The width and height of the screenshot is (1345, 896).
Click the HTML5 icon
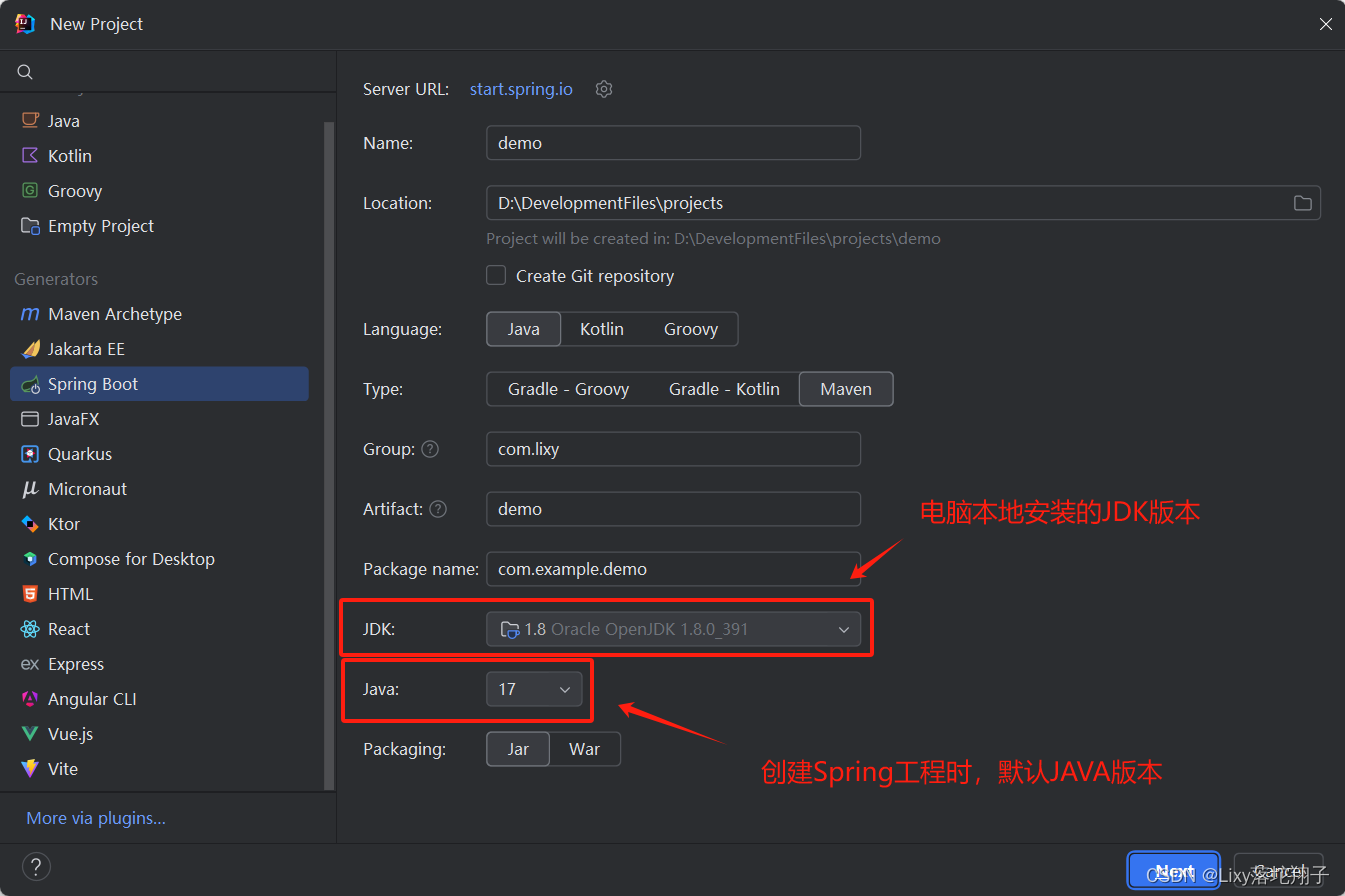coord(30,594)
